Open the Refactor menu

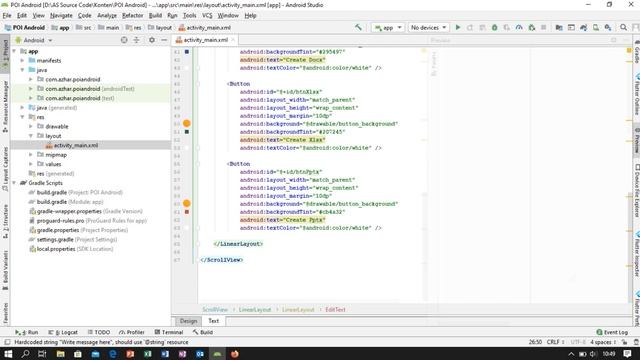coord(133,16)
